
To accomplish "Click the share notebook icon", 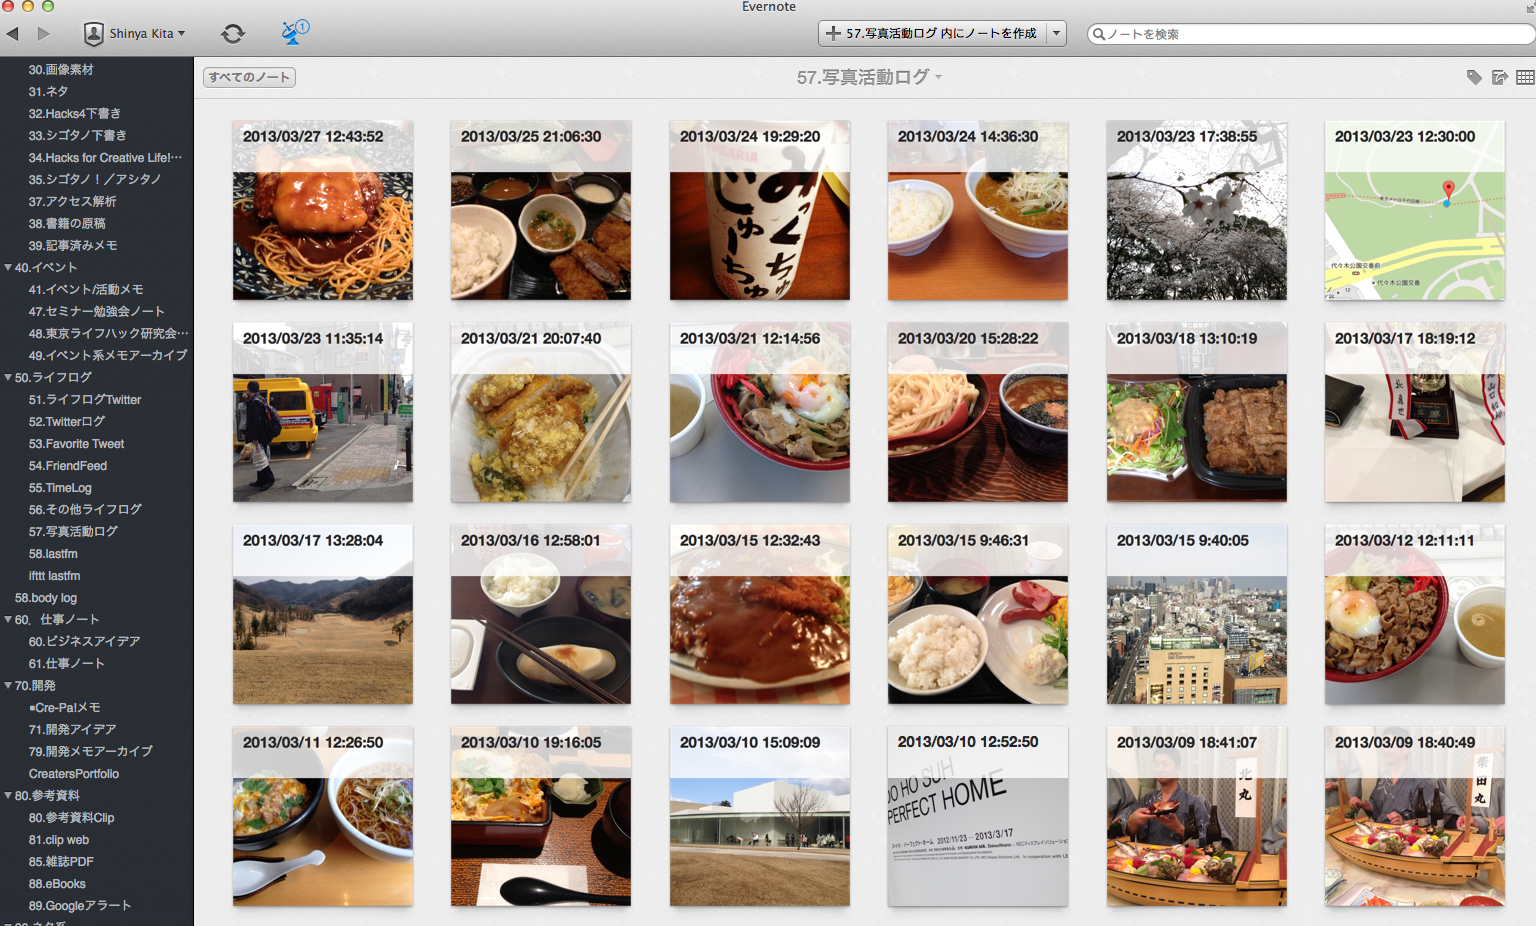I will point(1499,77).
